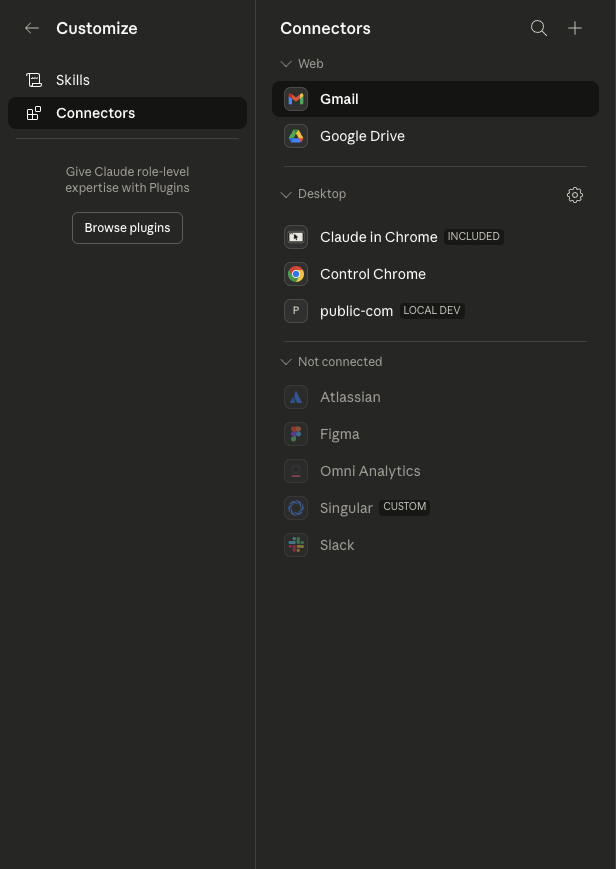This screenshot has width=616, height=869.
Task: Click the back arrow next to Customize
Action: [32, 29]
